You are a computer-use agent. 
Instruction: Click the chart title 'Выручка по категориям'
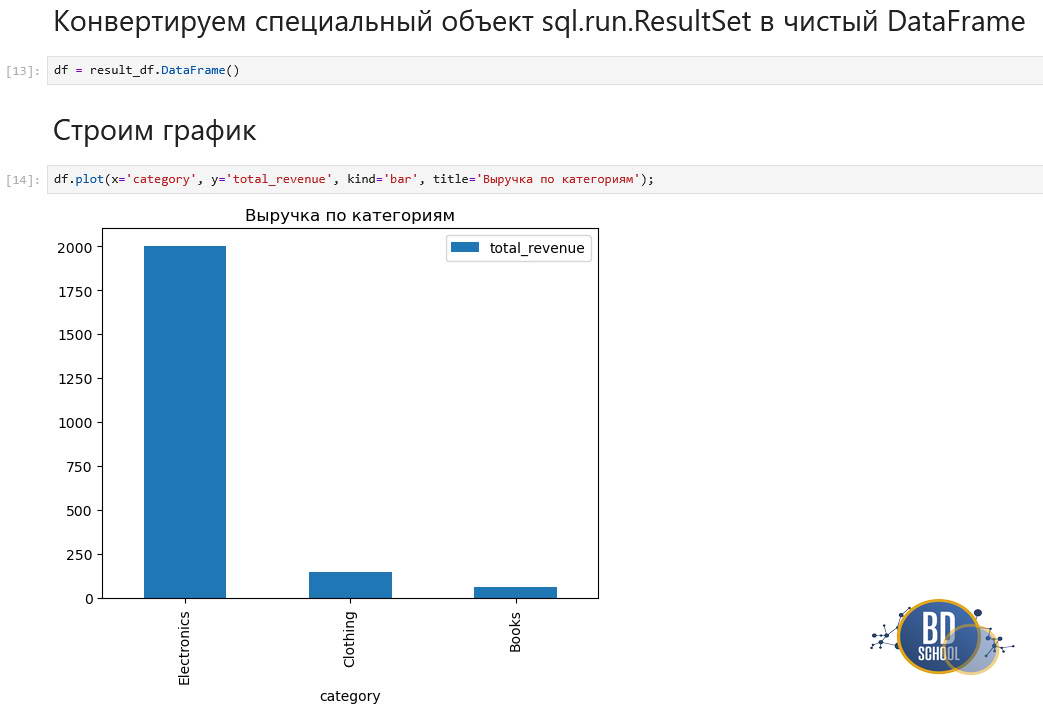click(349, 214)
